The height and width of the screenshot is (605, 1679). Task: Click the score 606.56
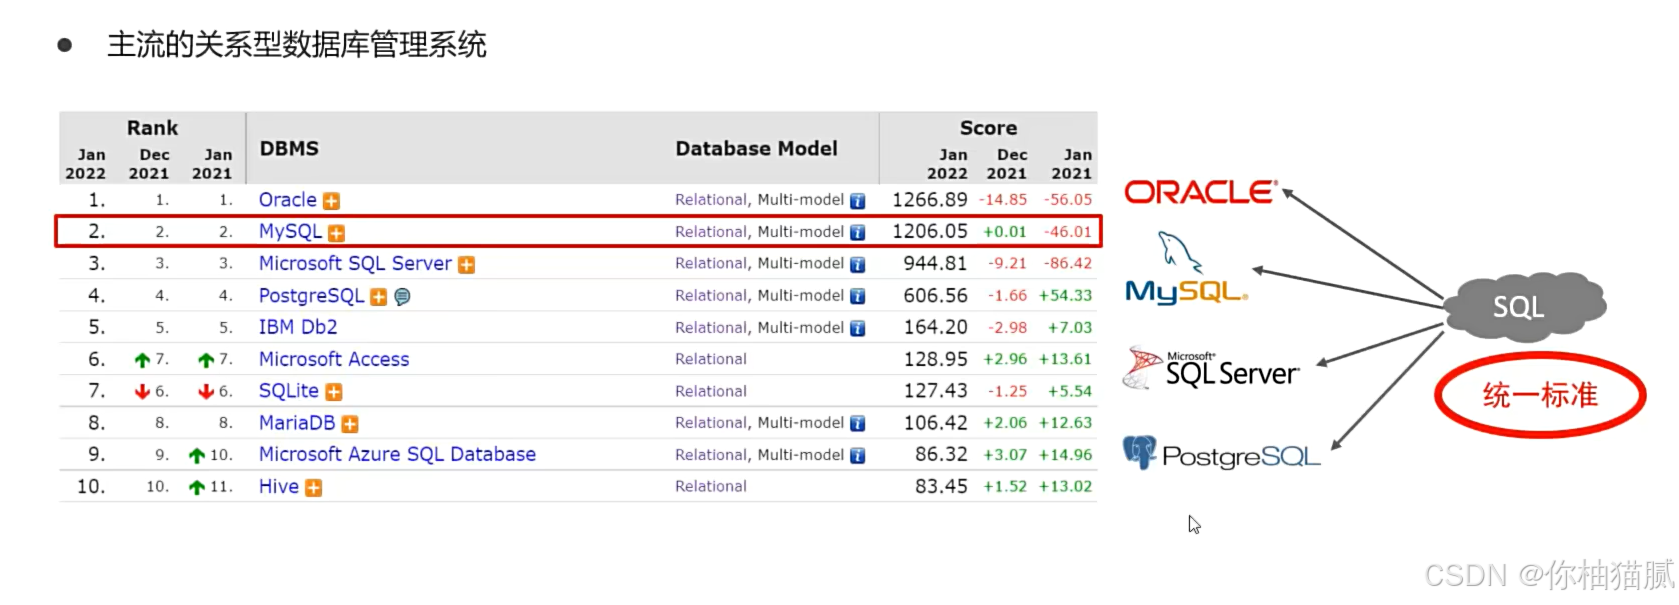936,296
